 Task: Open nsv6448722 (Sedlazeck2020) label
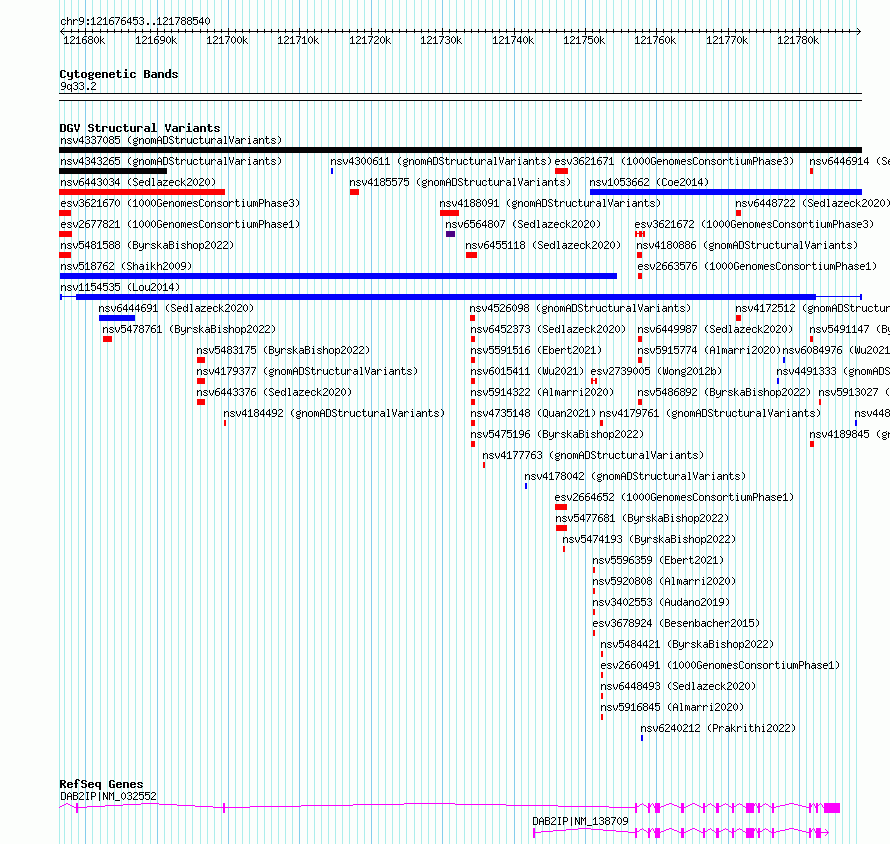click(x=812, y=203)
